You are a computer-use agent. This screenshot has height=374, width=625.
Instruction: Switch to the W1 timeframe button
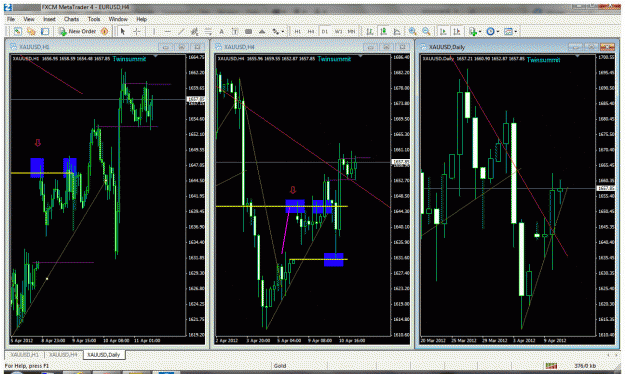click(x=338, y=31)
